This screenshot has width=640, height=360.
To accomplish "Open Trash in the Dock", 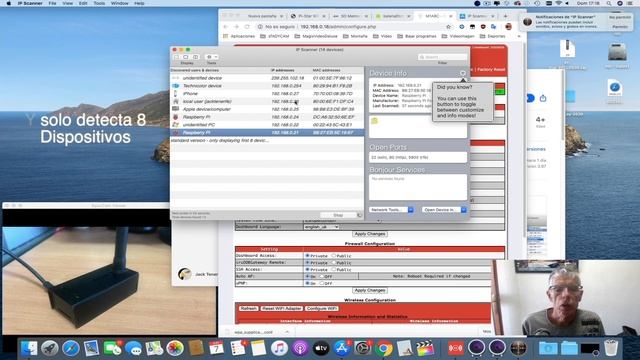I will click(x=611, y=348).
